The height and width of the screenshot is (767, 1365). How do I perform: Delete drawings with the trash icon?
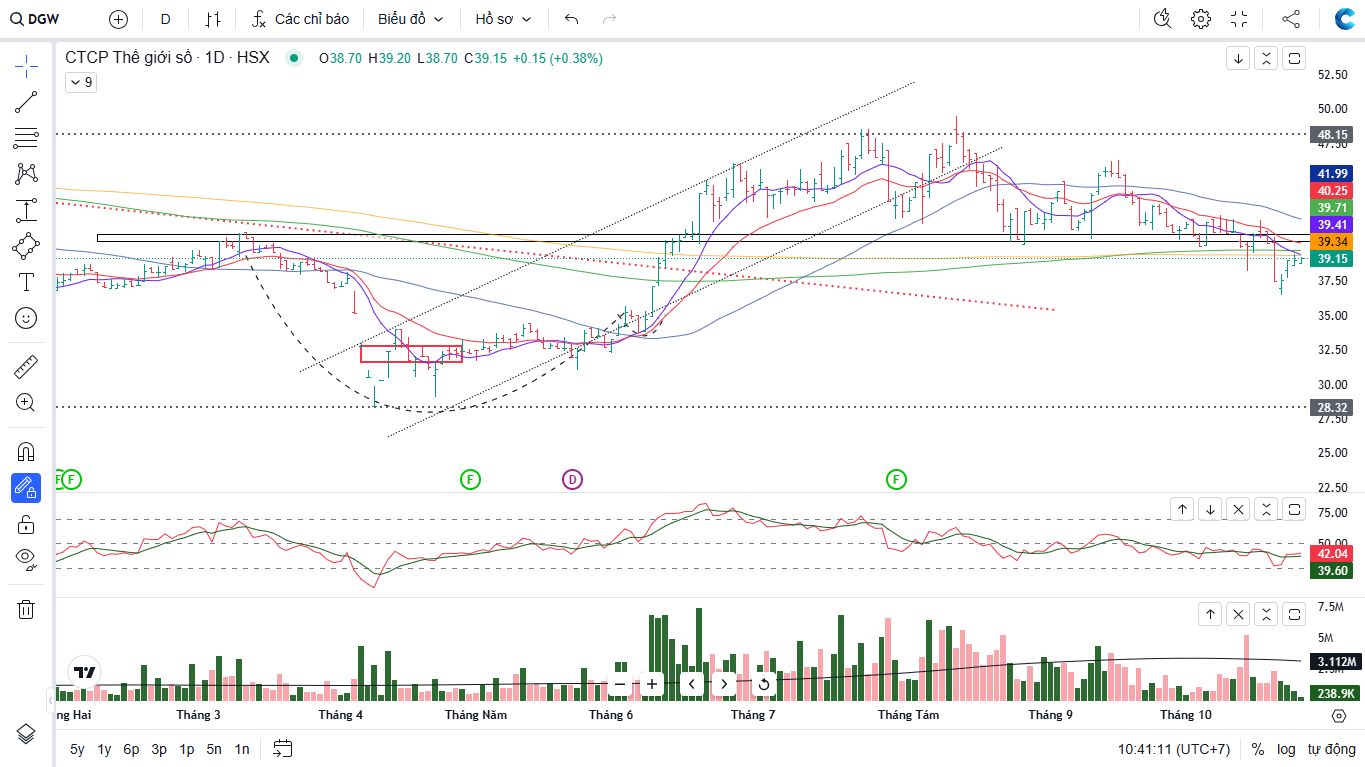(x=26, y=609)
